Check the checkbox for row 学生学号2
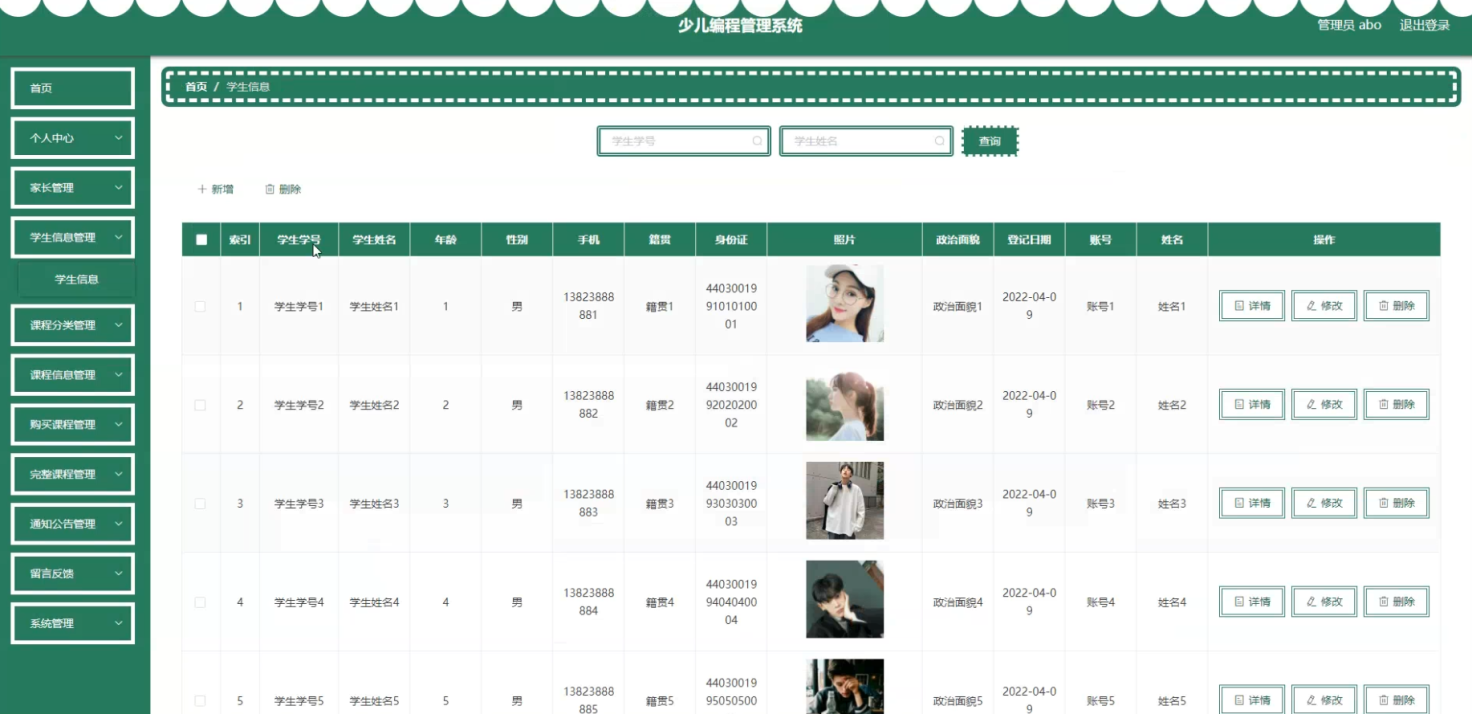The image size is (1472, 714). 200,405
